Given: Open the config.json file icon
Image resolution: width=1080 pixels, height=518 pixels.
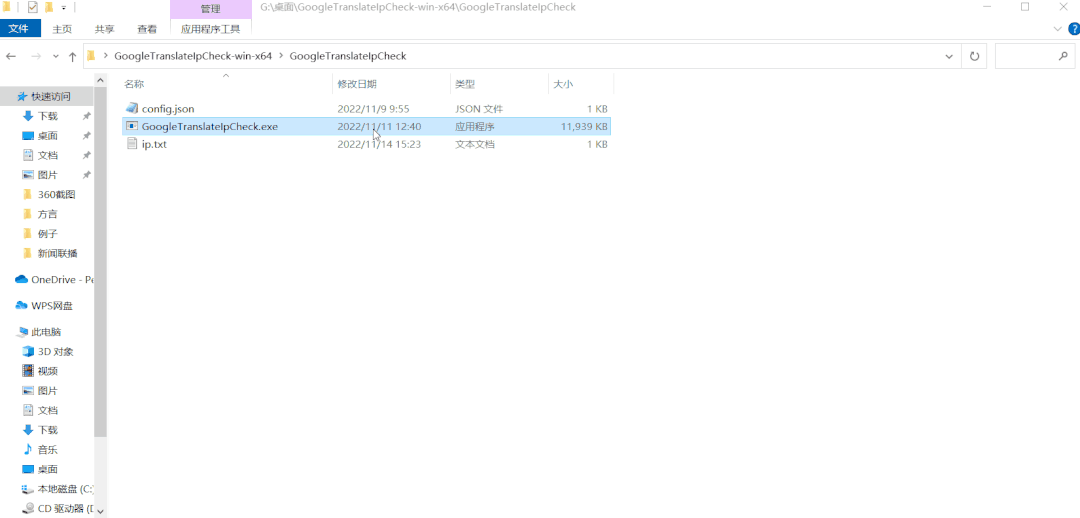Looking at the screenshot, I should tap(132, 109).
